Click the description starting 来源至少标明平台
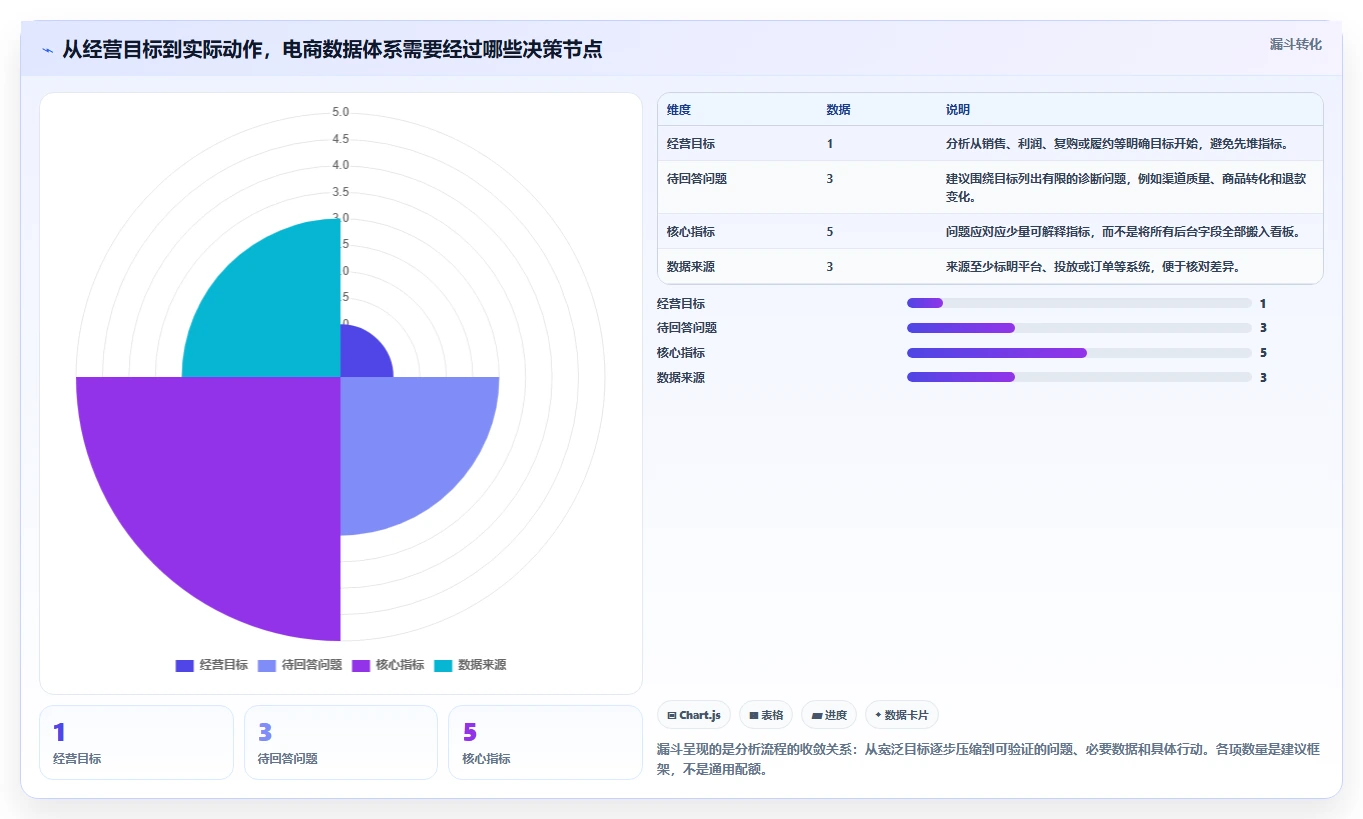 [x=1093, y=267]
